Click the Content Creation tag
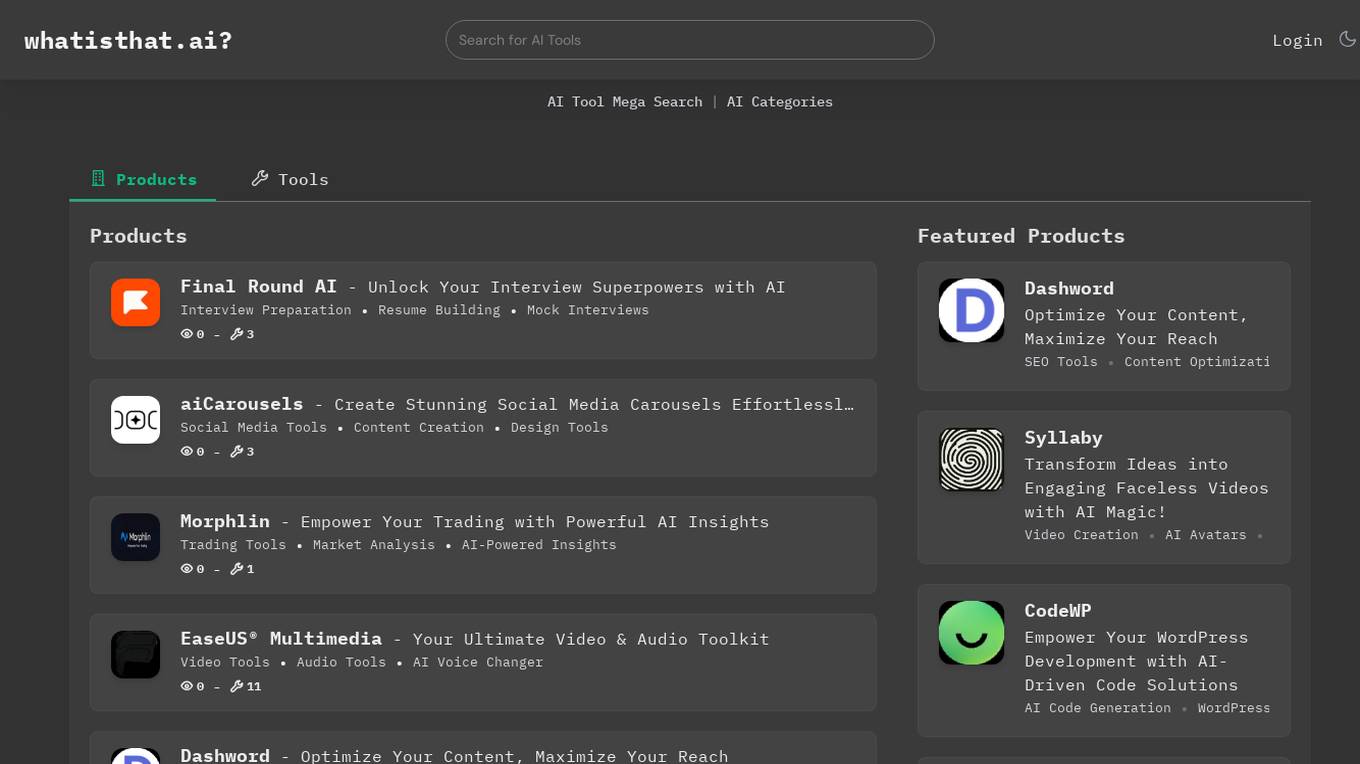Image resolution: width=1360 pixels, height=764 pixels. 419,427
